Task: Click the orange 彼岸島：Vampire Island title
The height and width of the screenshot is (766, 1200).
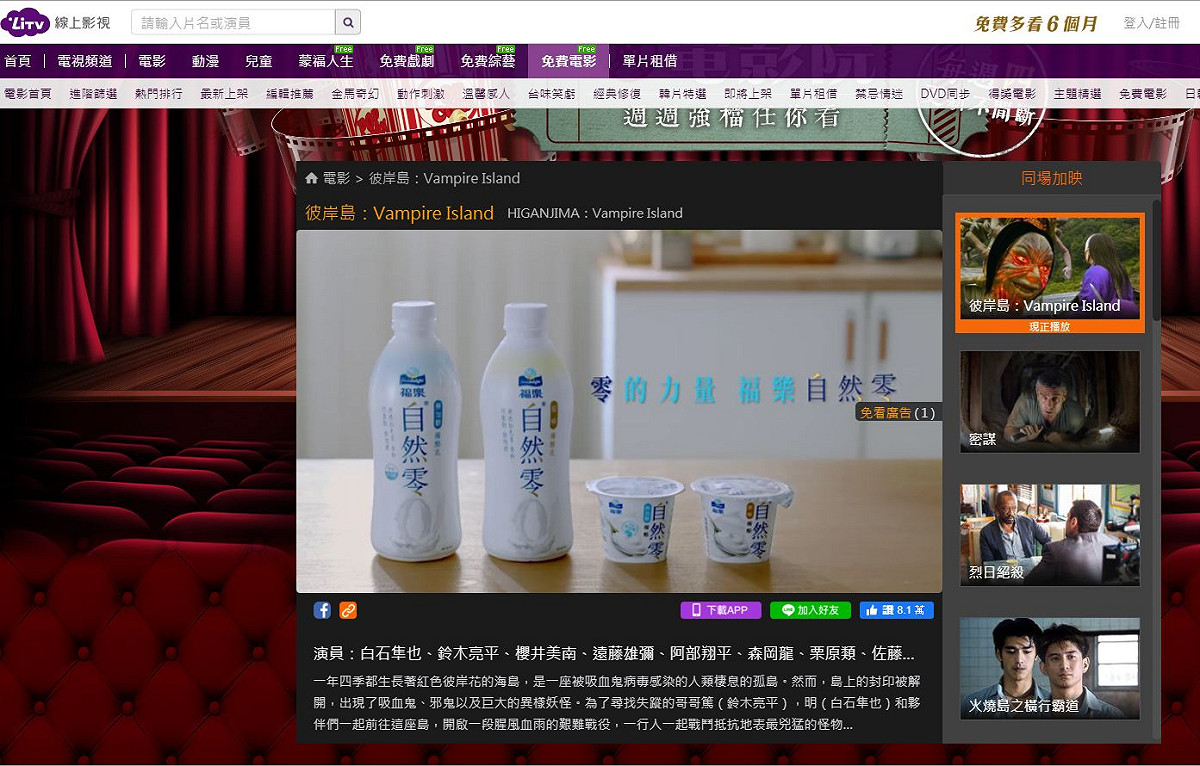Action: (x=400, y=213)
